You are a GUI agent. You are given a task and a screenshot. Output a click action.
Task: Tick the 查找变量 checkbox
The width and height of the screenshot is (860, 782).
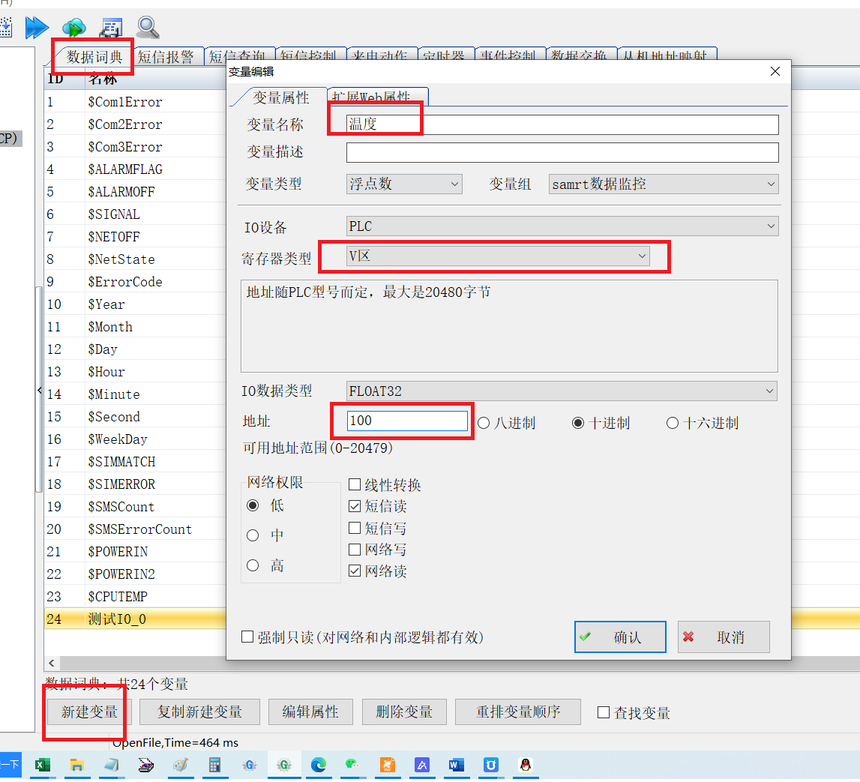click(x=603, y=712)
